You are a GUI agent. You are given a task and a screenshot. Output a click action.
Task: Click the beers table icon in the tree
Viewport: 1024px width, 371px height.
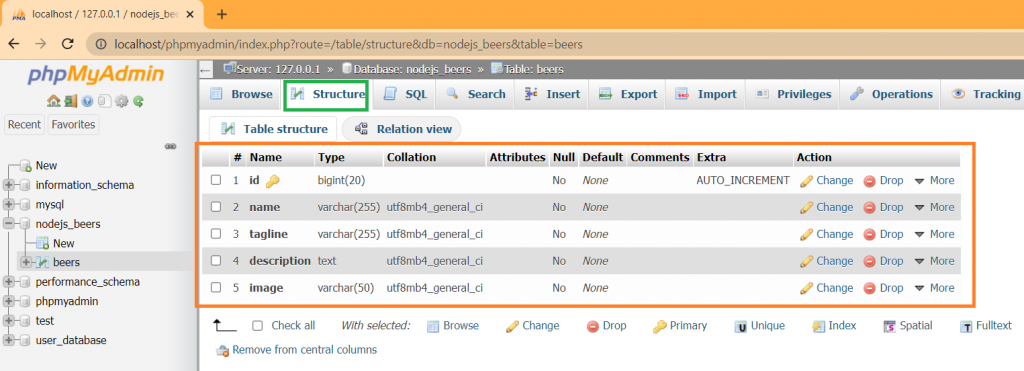[42, 263]
